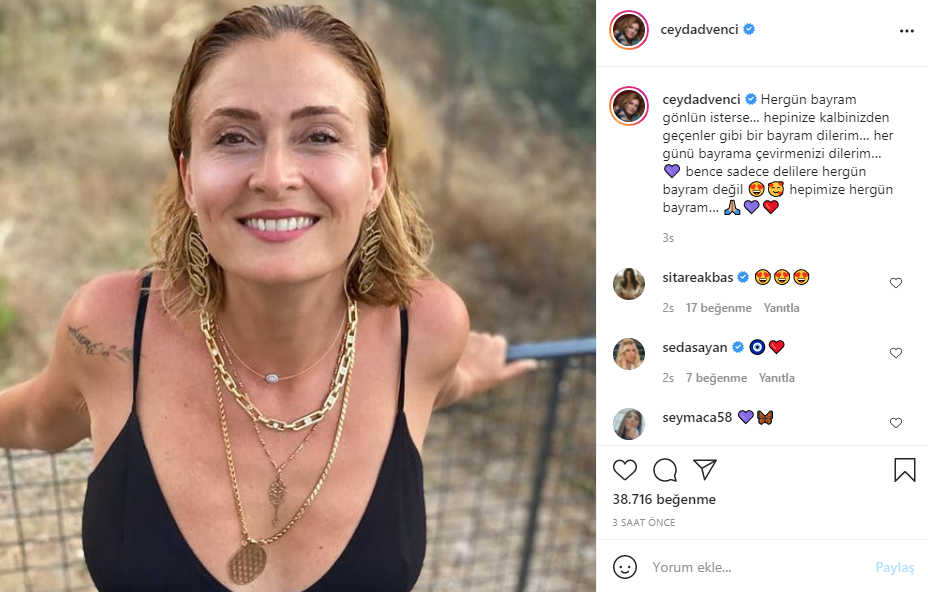Reply to sitareakbas's comment with Yanıtla
The width and height of the screenshot is (928, 592).
[781, 308]
